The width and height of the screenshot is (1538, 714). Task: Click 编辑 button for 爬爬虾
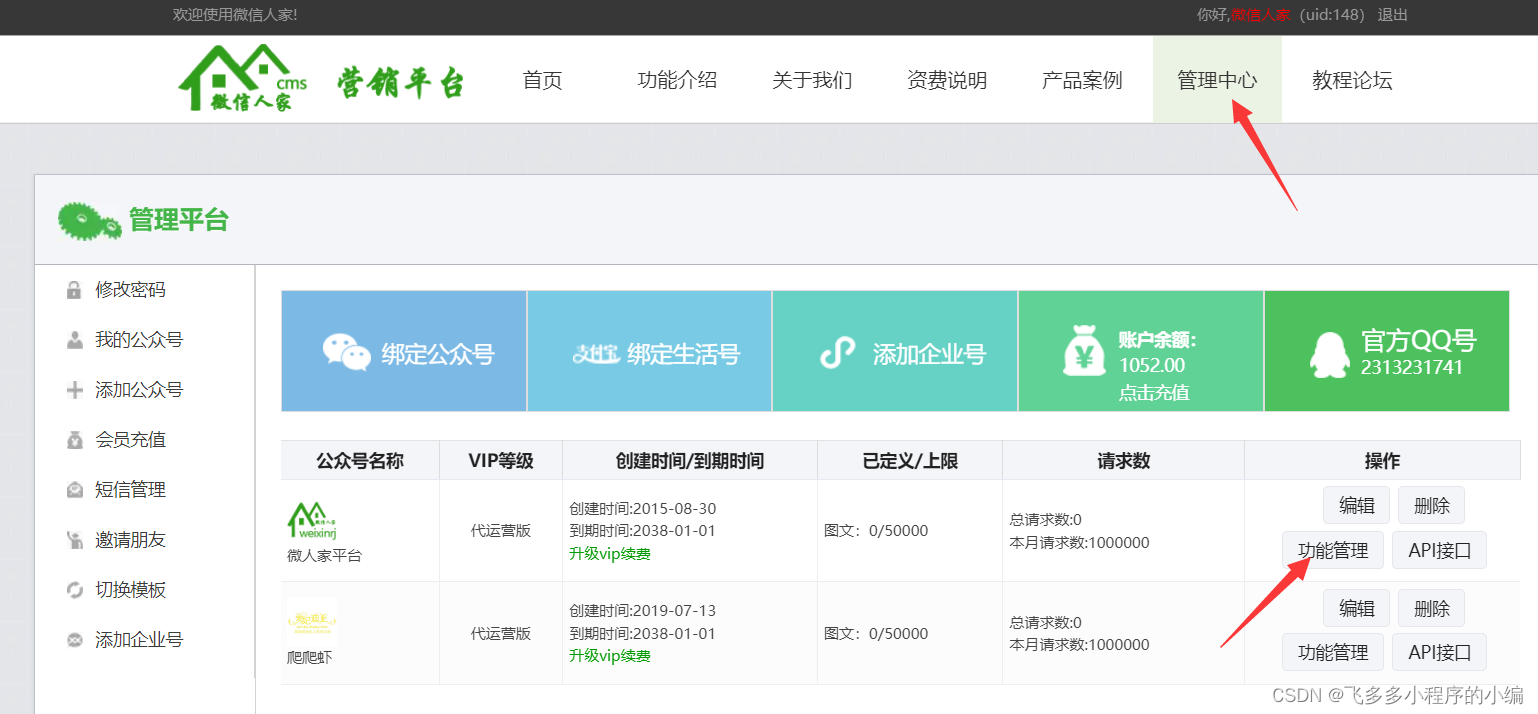click(1357, 608)
